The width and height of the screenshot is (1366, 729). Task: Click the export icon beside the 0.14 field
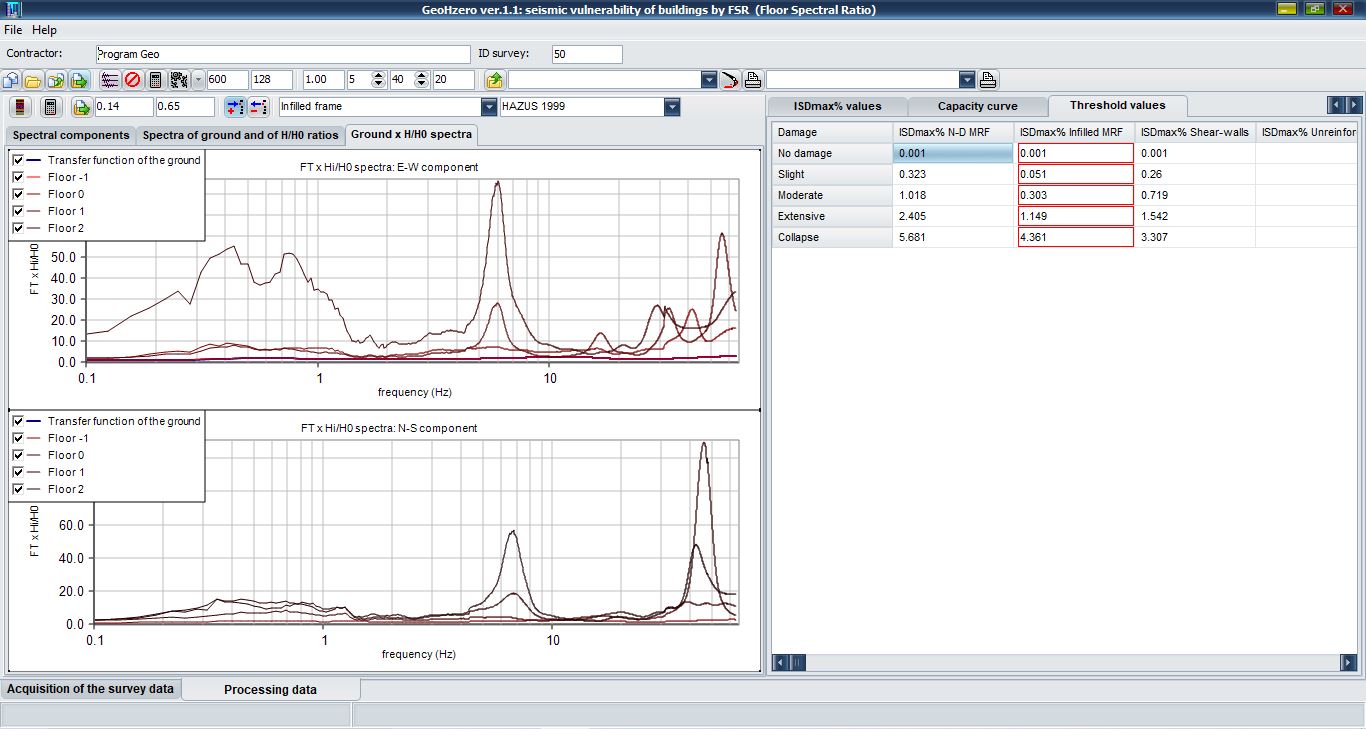tap(82, 107)
